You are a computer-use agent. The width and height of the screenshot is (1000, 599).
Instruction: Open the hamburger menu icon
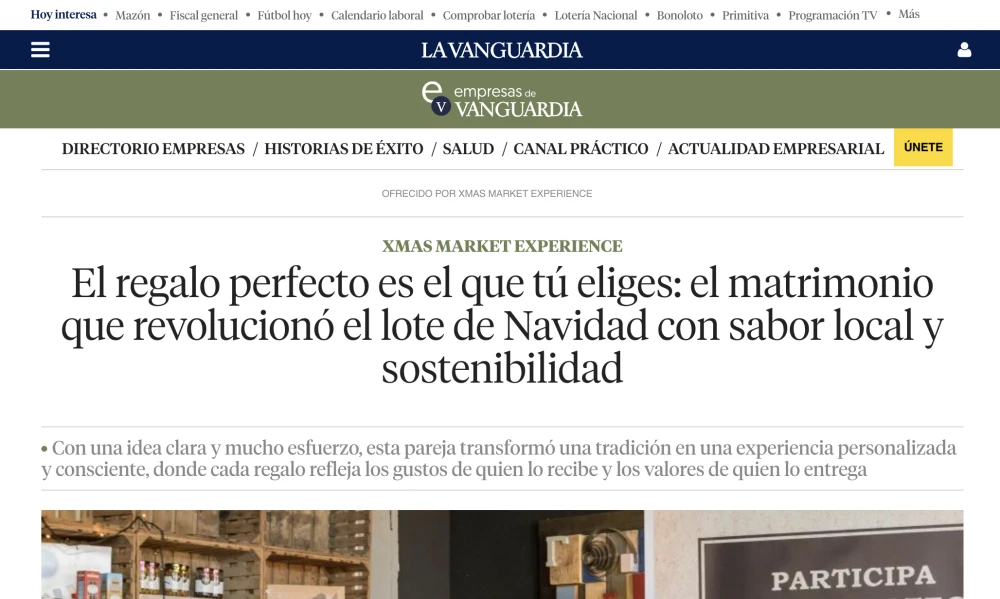click(40, 50)
